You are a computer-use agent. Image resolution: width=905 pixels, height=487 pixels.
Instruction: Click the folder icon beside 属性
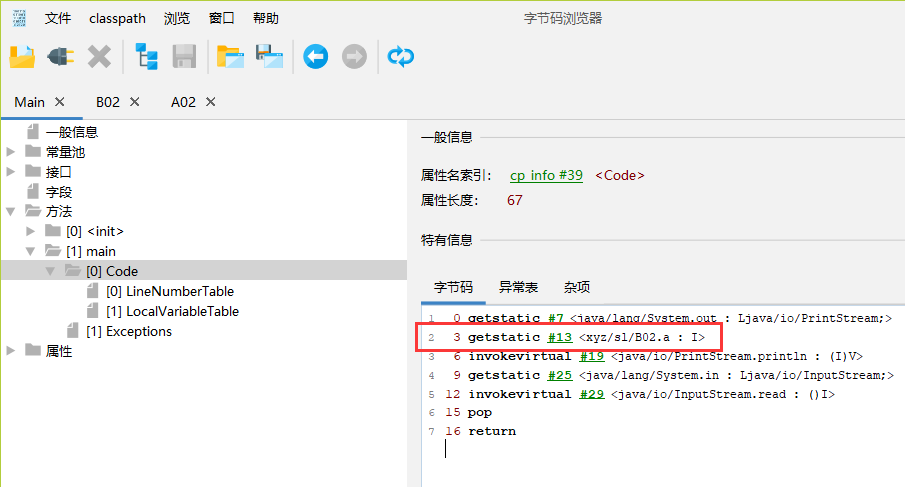(x=33, y=350)
